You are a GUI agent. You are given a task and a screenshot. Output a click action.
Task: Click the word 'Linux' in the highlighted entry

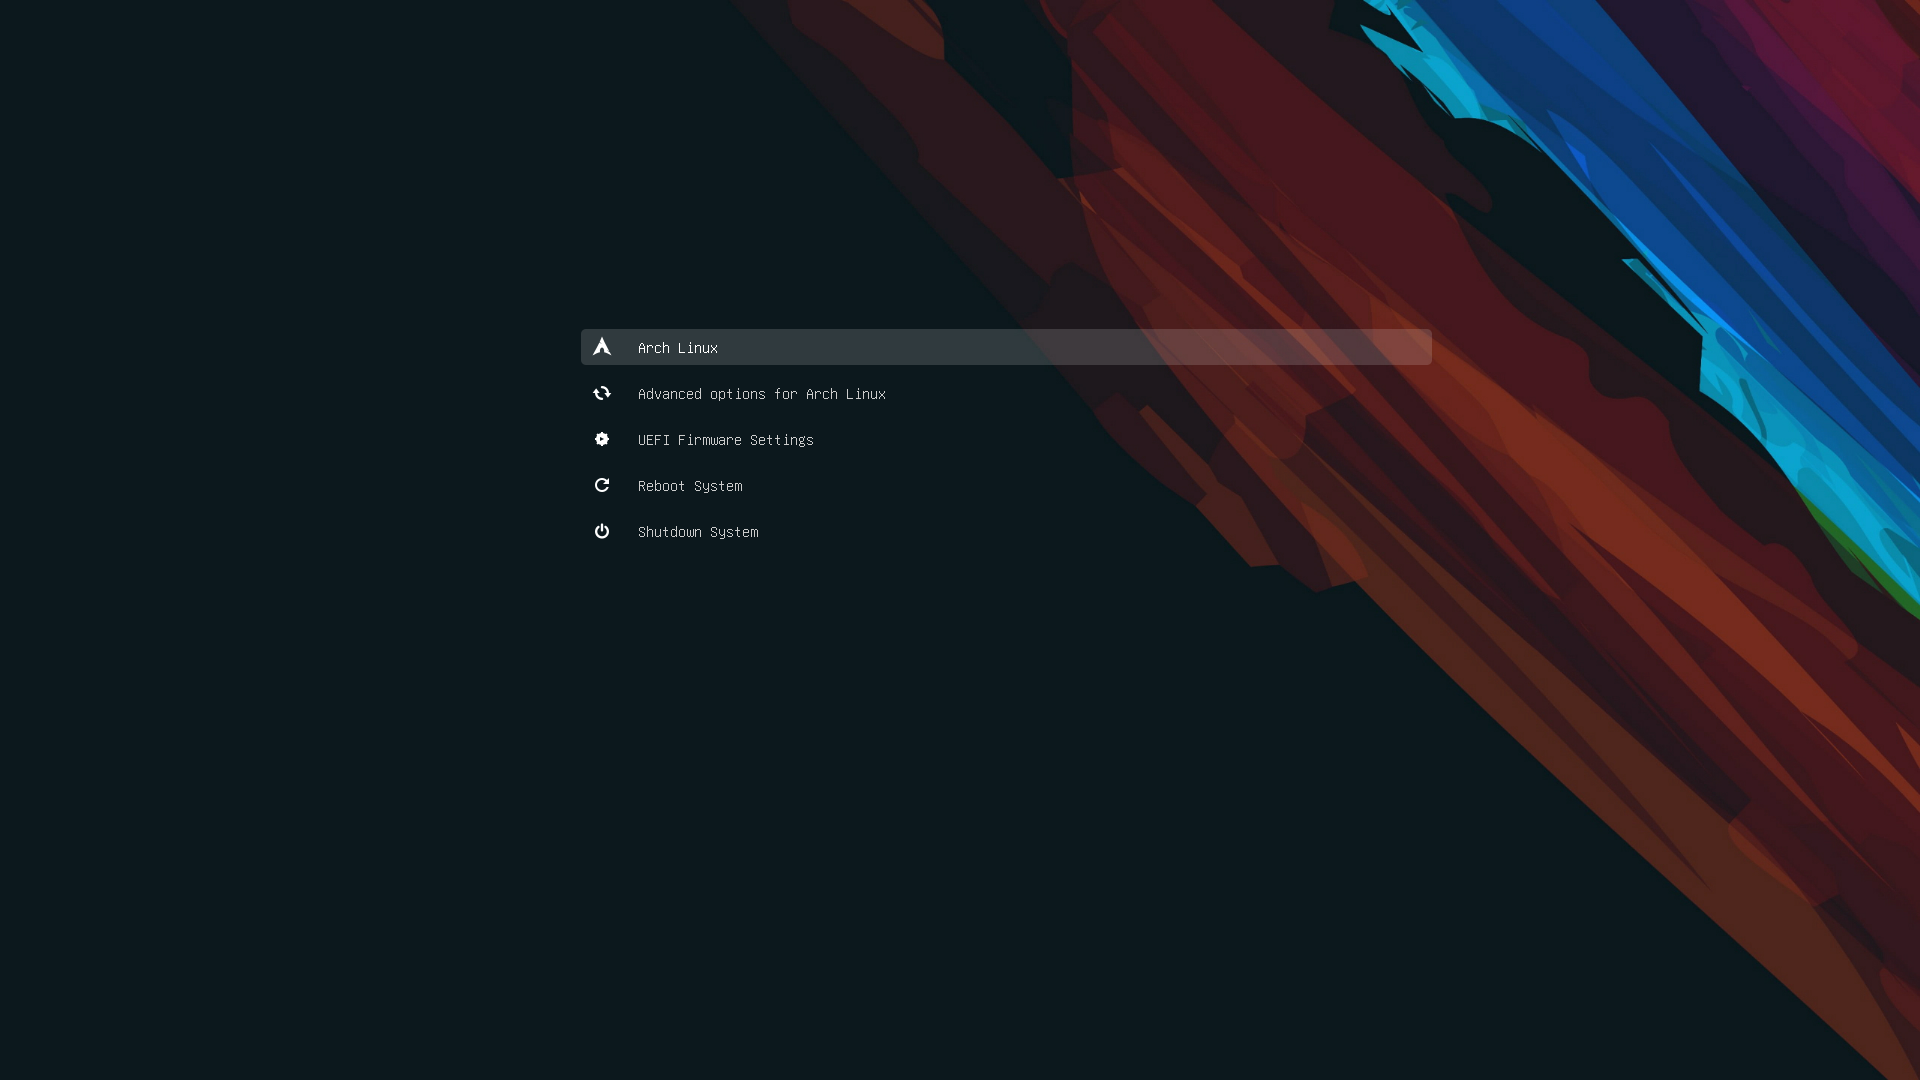(x=697, y=348)
